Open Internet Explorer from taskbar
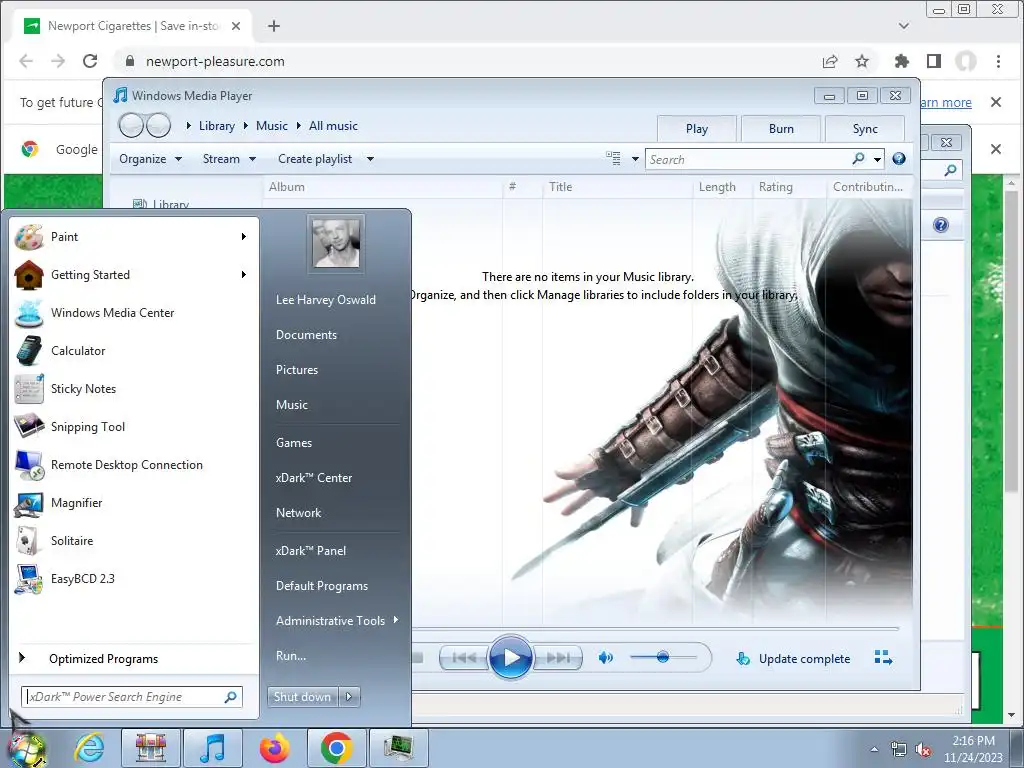1024x768 pixels. (x=89, y=748)
